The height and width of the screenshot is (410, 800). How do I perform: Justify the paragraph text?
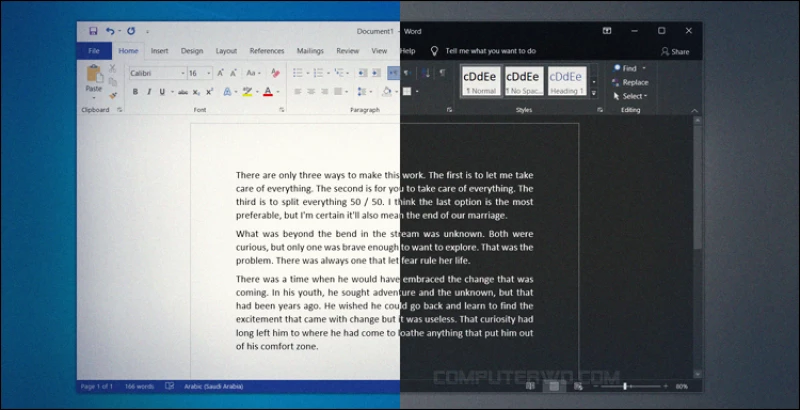(x=338, y=92)
